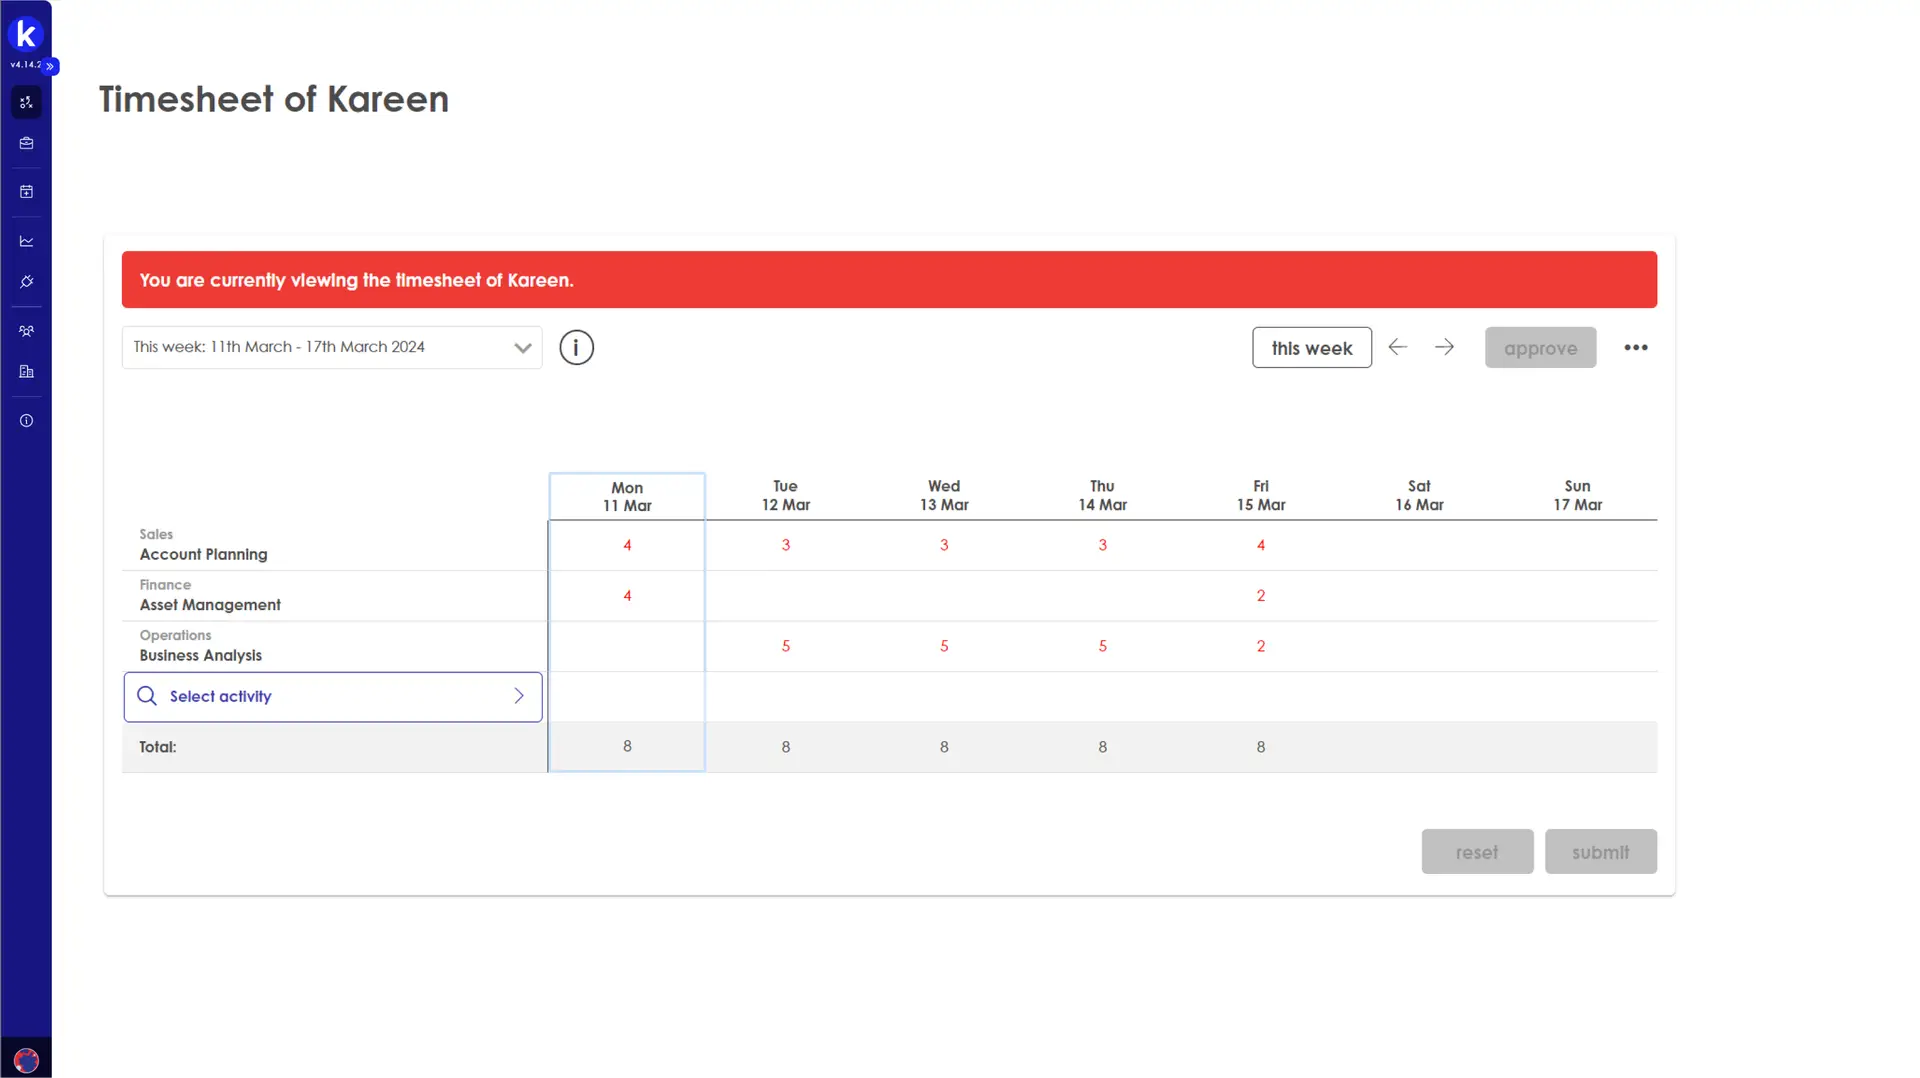Go to the previous week arrow
This screenshot has height=1078, width=1920.
(x=1398, y=347)
